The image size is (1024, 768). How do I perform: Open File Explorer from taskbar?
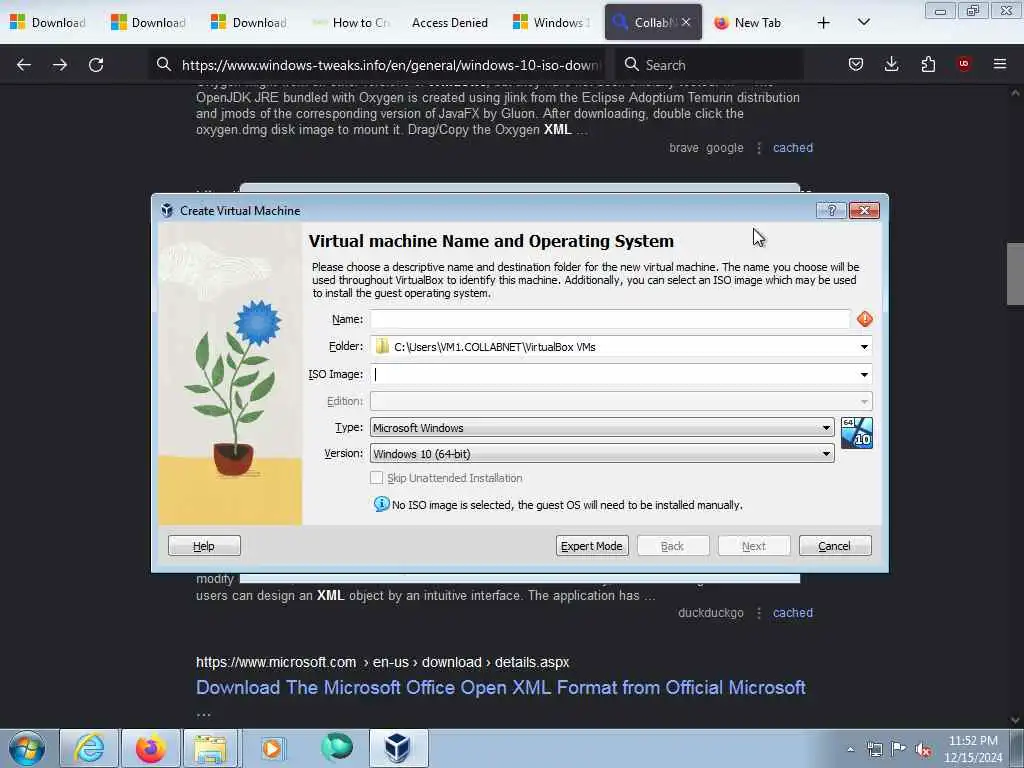pos(210,748)
